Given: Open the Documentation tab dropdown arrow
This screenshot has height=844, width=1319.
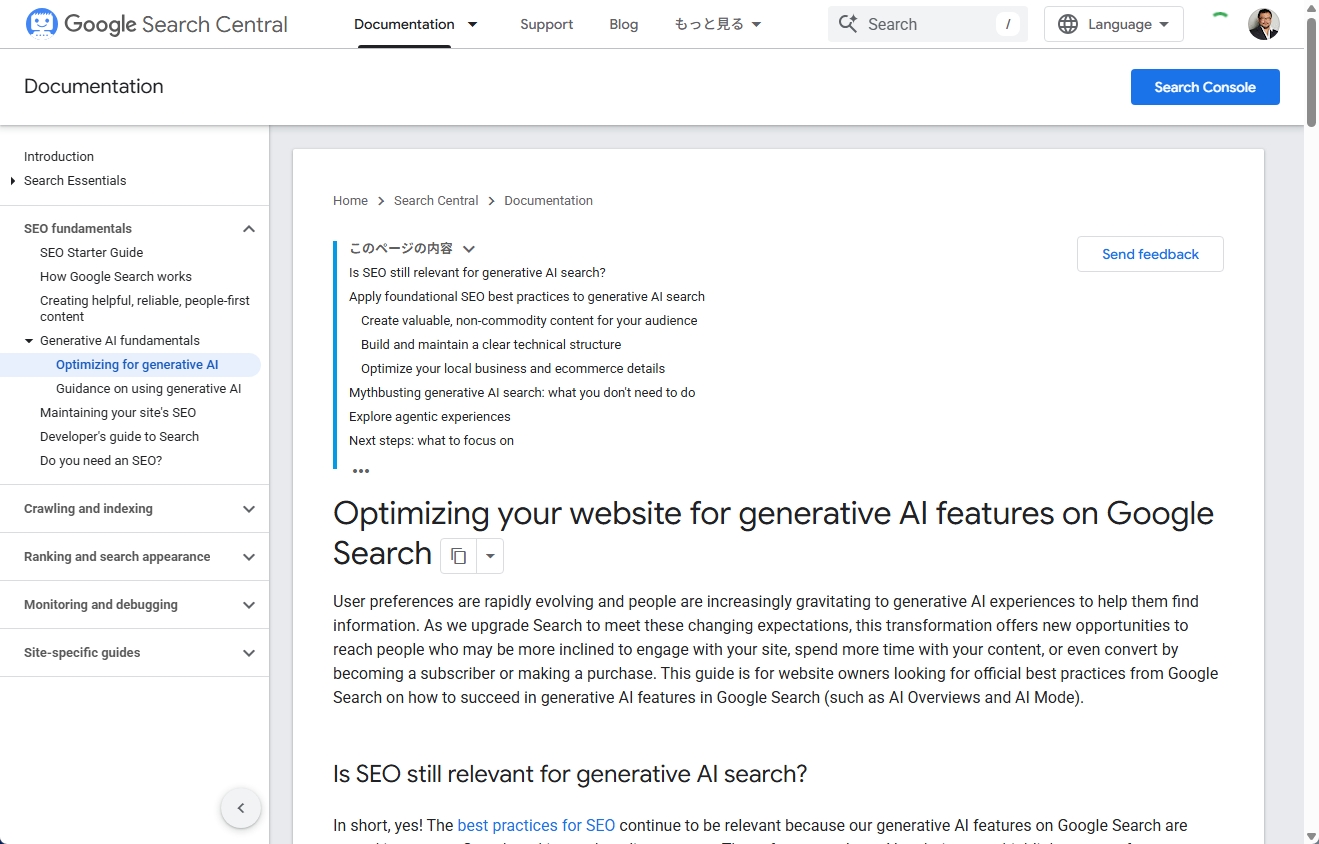Looking at the screenshot, I should 473,24.
